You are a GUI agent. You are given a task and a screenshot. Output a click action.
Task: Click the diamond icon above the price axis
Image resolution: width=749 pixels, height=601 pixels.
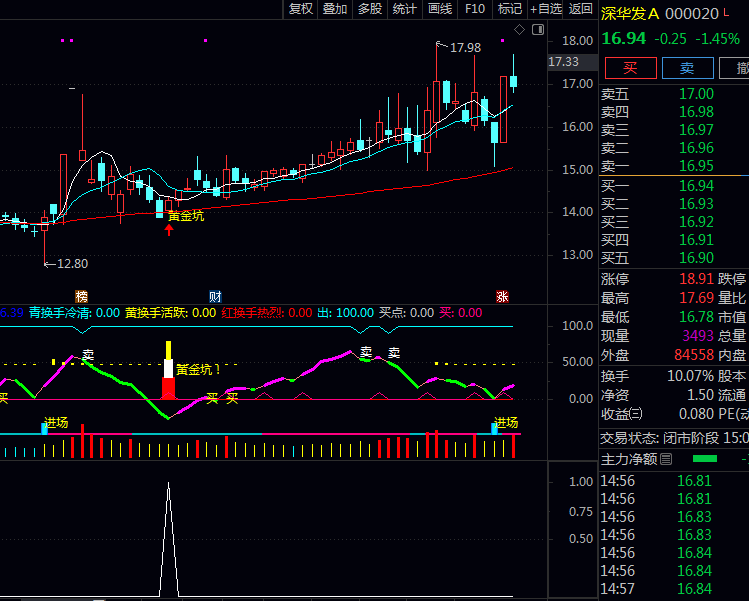pyautogui.click(x=520, y=31)
